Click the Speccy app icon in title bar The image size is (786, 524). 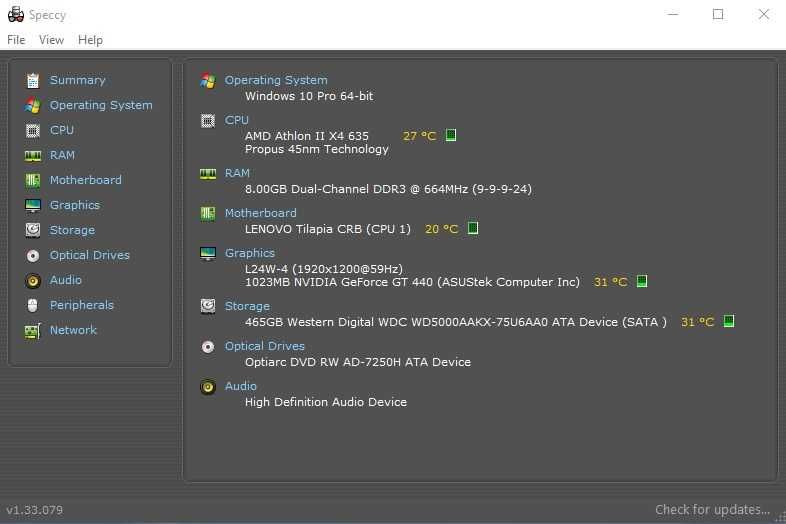(x=16, y=15)
